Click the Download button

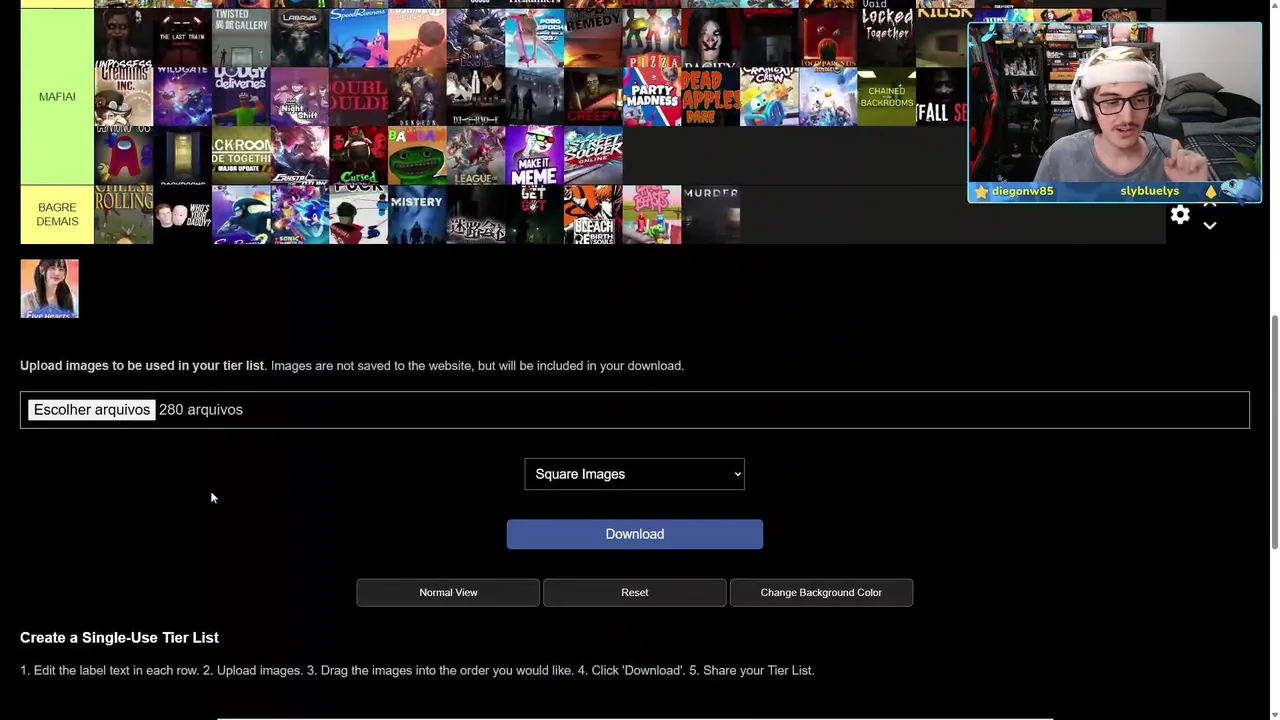click(634, 534)
